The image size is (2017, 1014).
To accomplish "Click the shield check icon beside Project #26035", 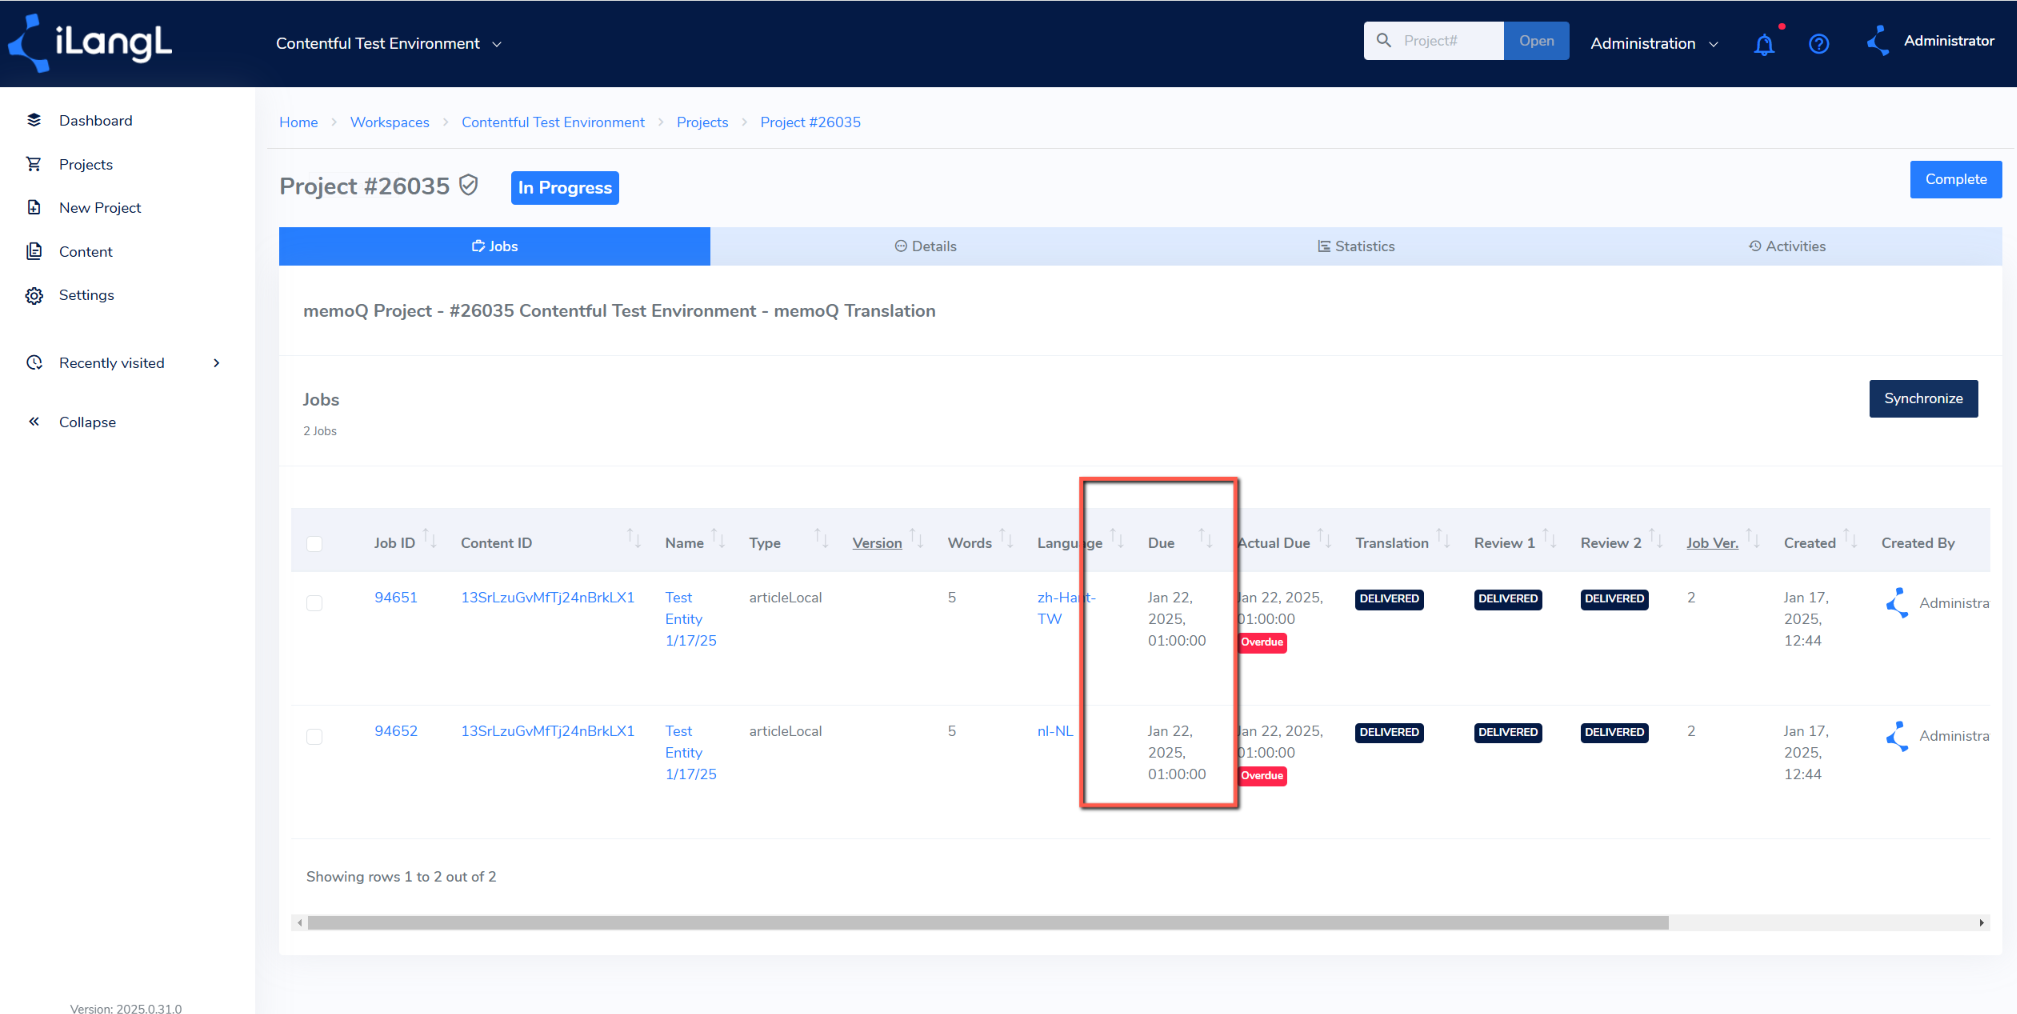I will [468, 185].
